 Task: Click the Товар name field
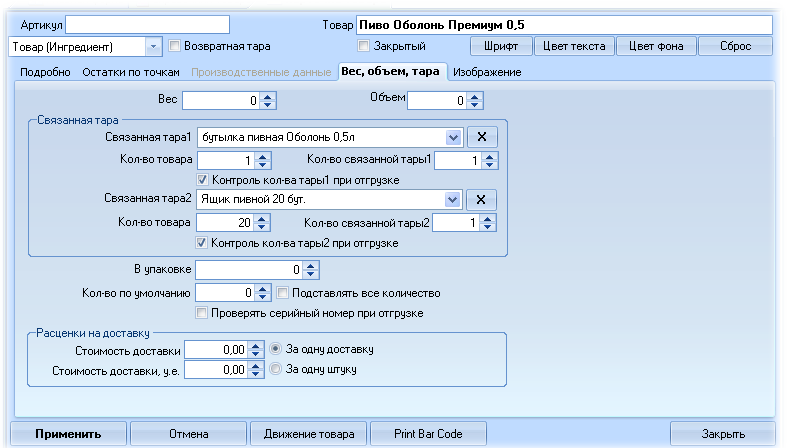tap(564, 25)
